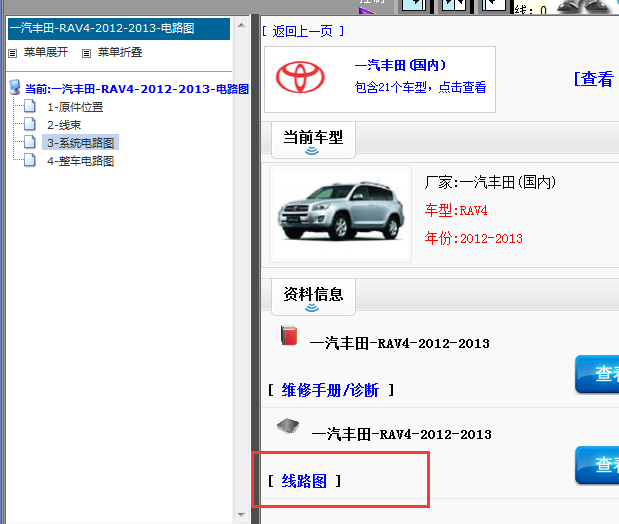Click the 菜单折叠 list icon

point(86,53)
